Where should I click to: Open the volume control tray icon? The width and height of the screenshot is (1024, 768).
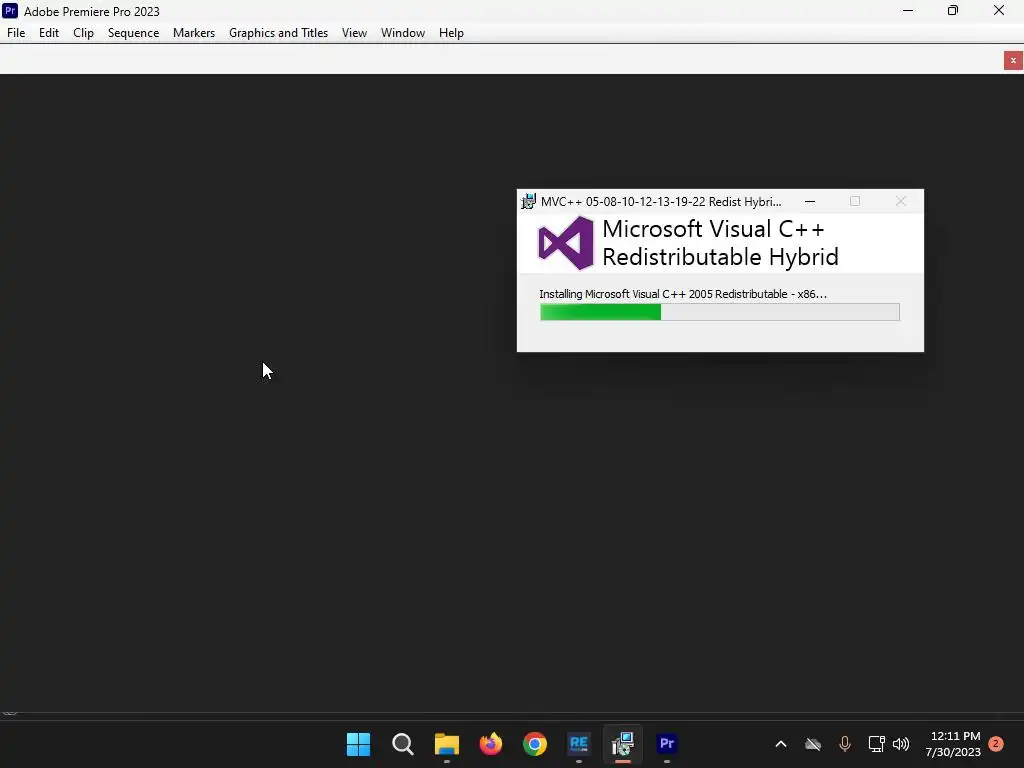[x=901, y=744]
